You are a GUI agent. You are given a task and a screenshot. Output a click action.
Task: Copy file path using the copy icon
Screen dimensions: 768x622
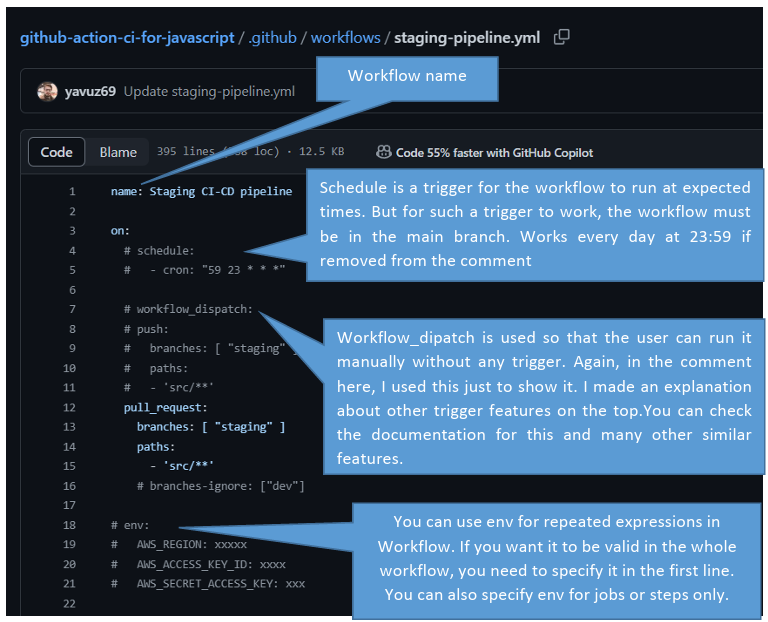point(561,37)
